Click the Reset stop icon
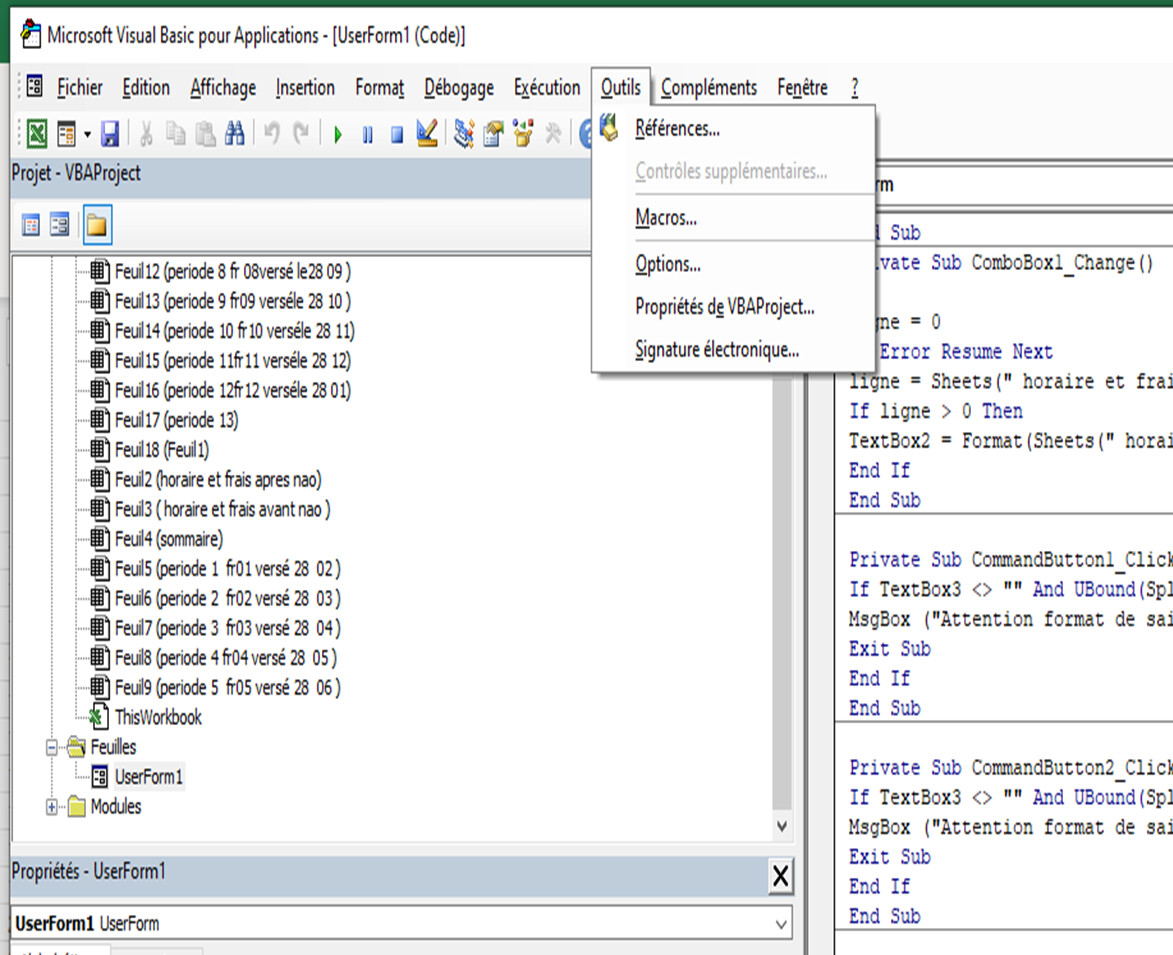Viewport: 1173px width, 955px height. [x=396, y=134]
